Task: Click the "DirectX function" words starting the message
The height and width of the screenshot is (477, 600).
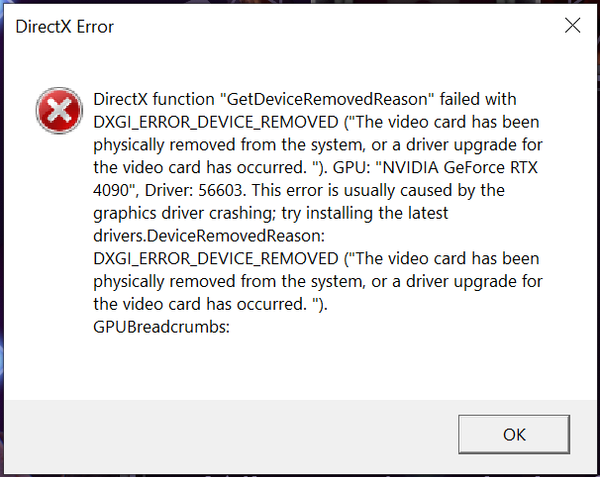Action: click(x=151, y=100)
